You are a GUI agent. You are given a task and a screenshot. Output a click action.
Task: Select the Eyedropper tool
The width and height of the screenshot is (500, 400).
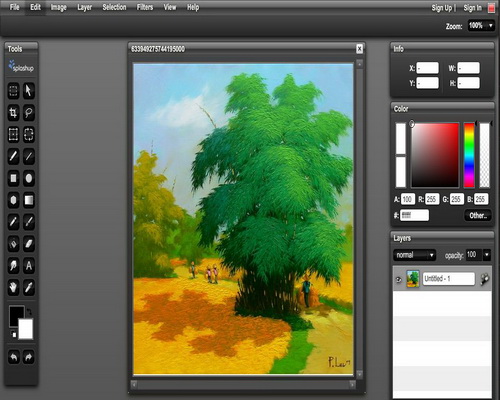(x=29, y=287)
